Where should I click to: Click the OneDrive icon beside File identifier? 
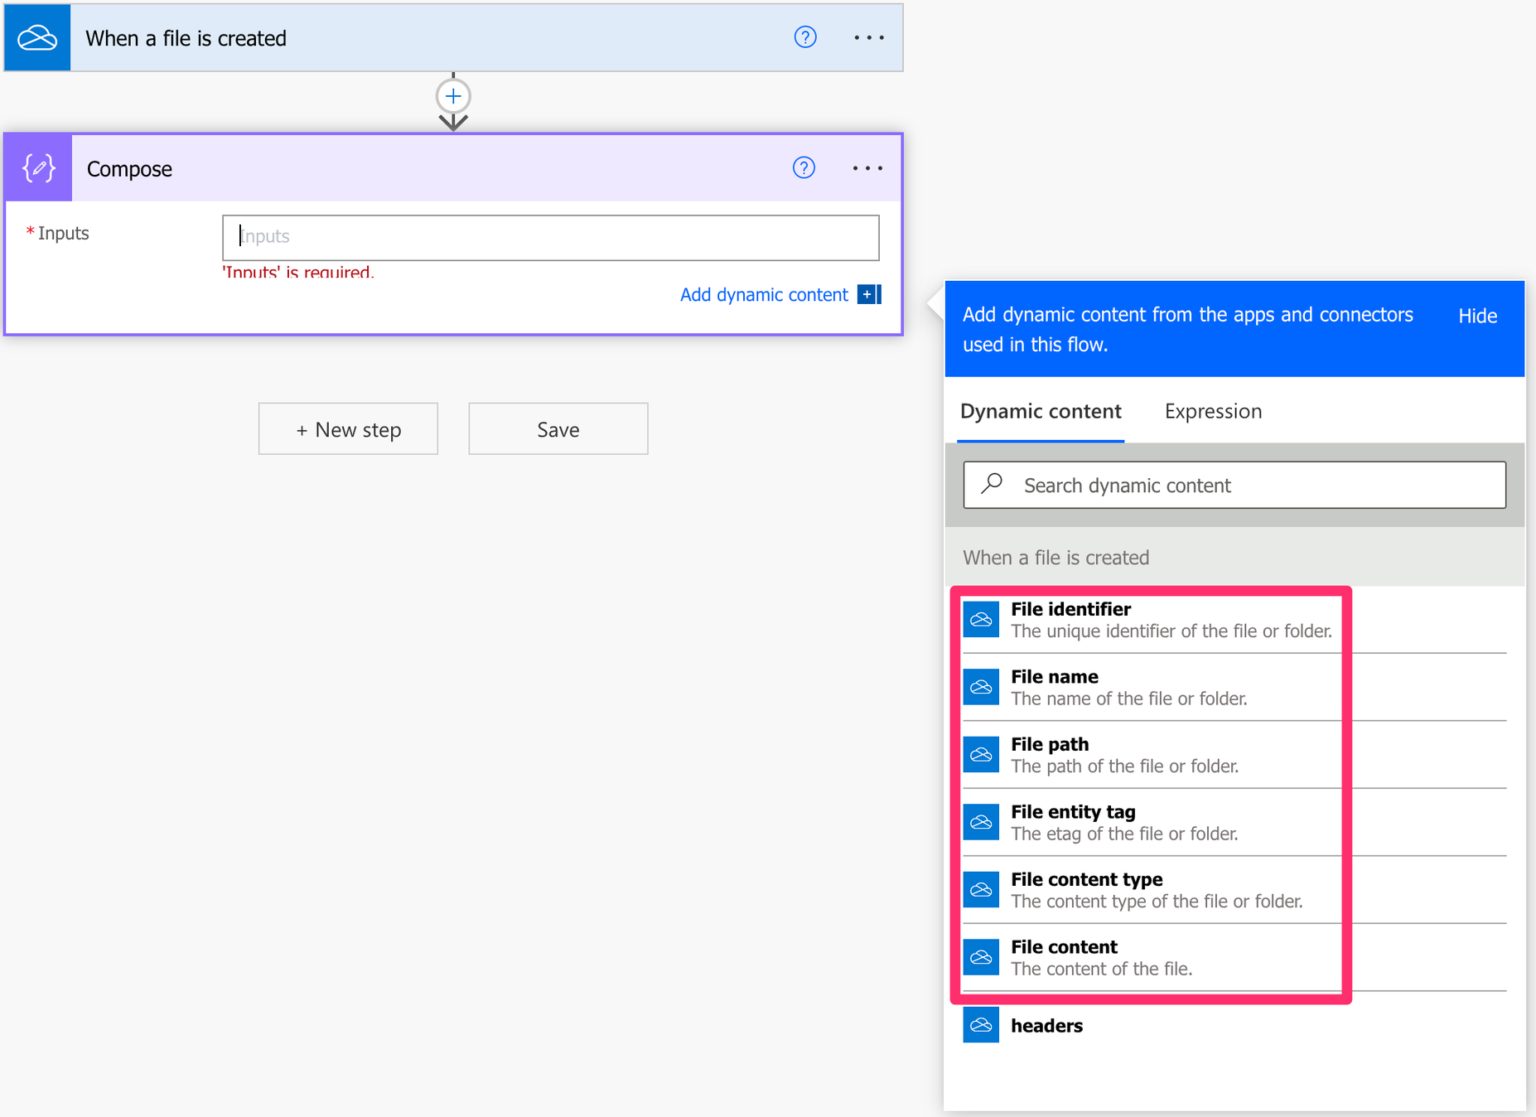coord(981,618)
